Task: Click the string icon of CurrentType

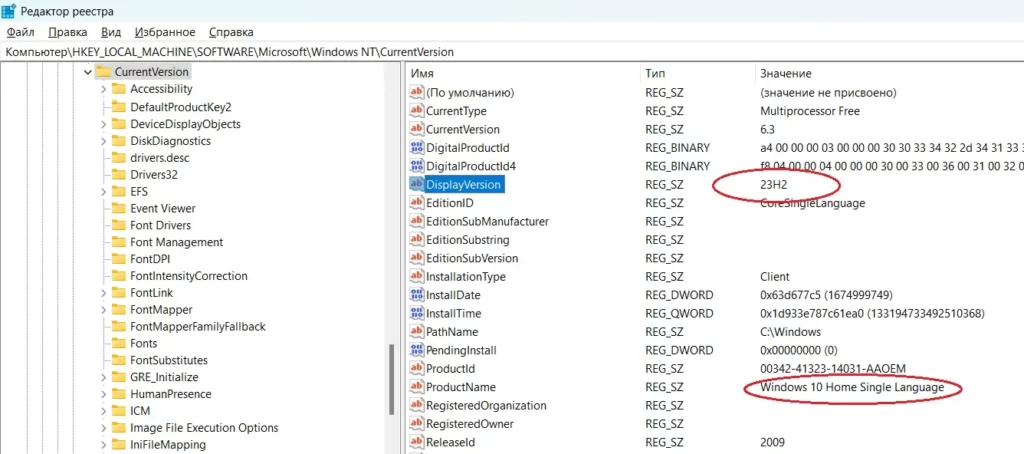Action: [x=417, y=111]
